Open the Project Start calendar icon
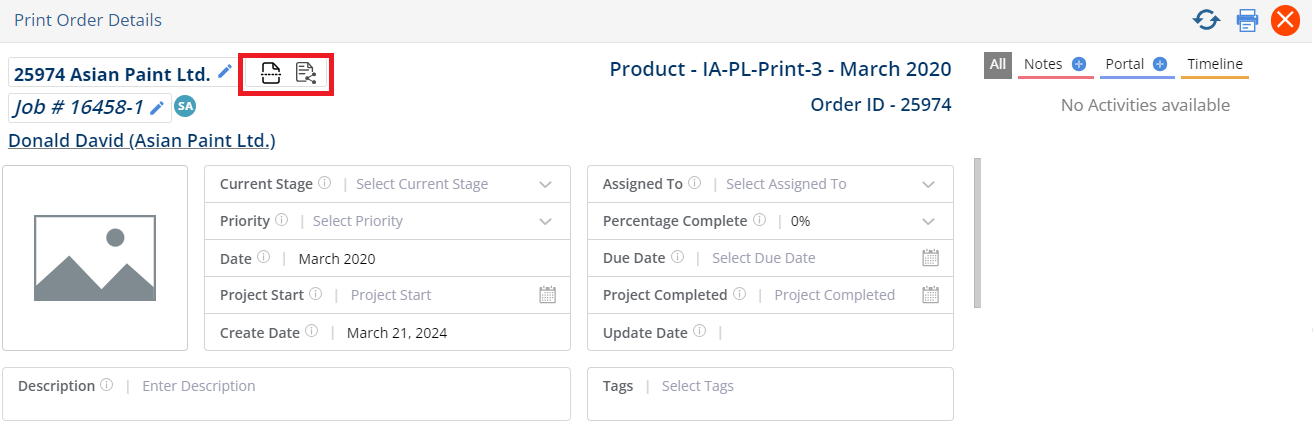The height and width of the screenshot is (424, 1313). (547, 295)
